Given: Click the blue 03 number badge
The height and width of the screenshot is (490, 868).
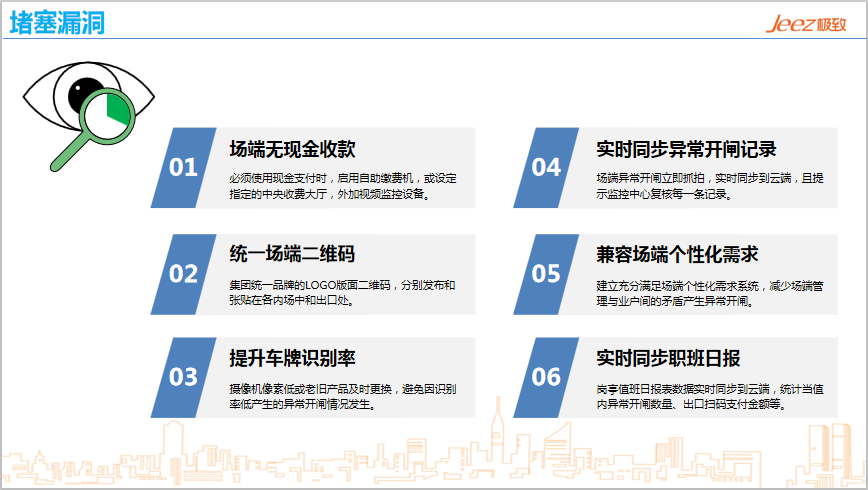Looking at the screenshot, I should (183, 377).
